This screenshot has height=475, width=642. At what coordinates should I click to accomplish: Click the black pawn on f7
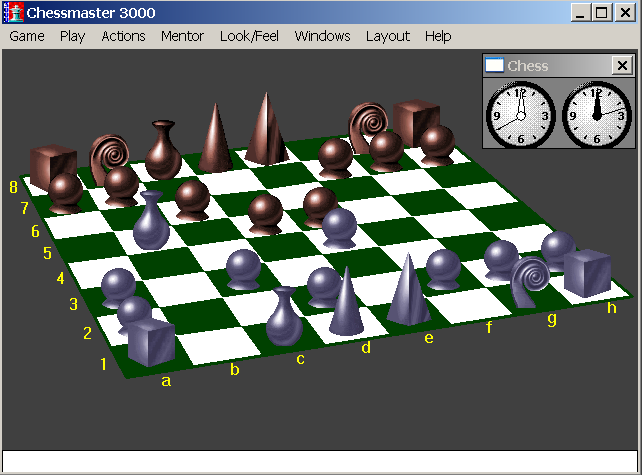pos(335,158)
